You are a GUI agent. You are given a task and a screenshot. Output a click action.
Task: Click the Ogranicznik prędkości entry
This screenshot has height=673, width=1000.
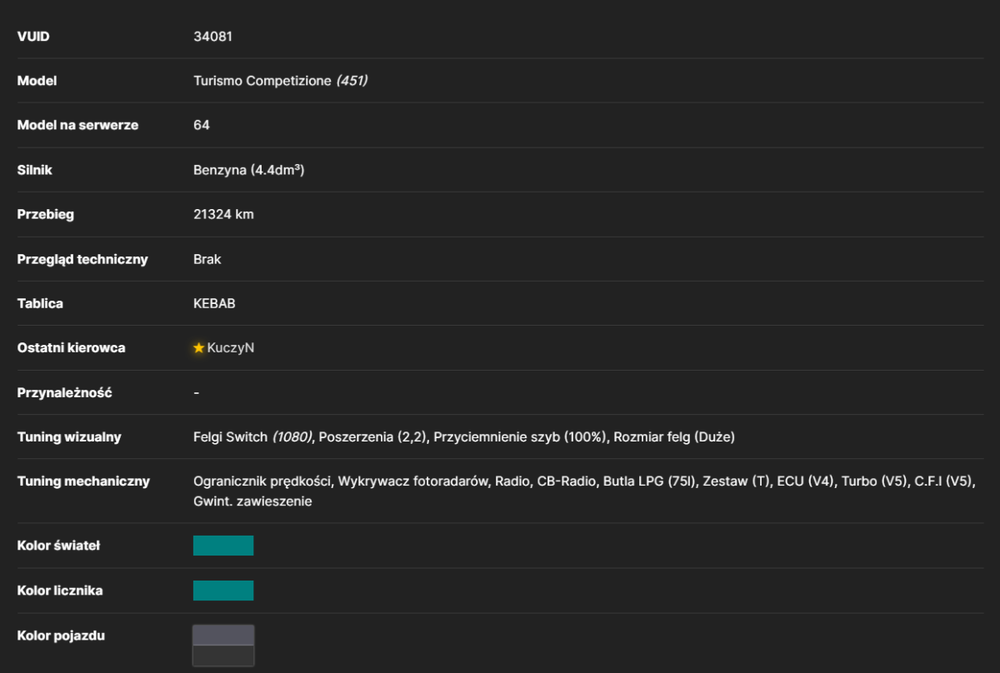click(262, 482)
